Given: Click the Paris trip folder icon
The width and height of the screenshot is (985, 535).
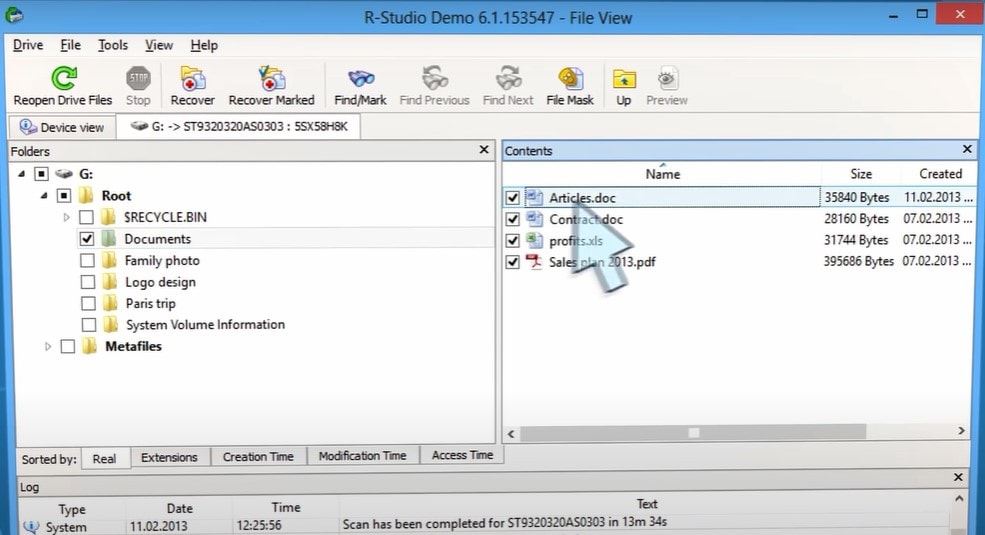Looking at the screenshot, I should [111, 303].
